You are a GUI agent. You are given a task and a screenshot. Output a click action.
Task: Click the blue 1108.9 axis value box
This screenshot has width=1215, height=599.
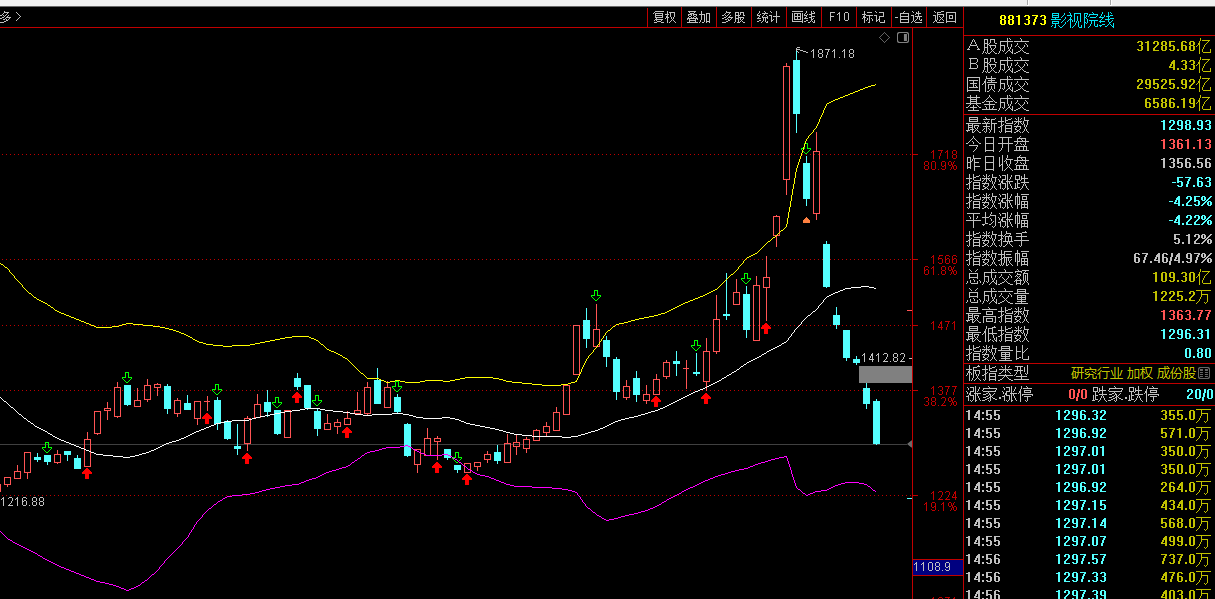tap(937, 567)
